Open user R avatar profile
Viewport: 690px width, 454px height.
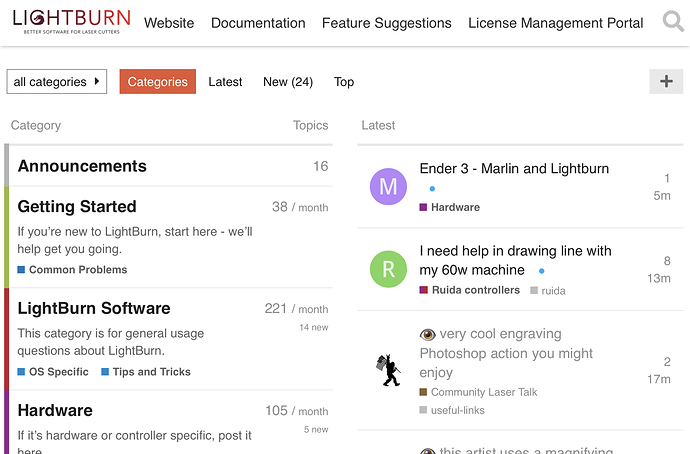(388, 269)
